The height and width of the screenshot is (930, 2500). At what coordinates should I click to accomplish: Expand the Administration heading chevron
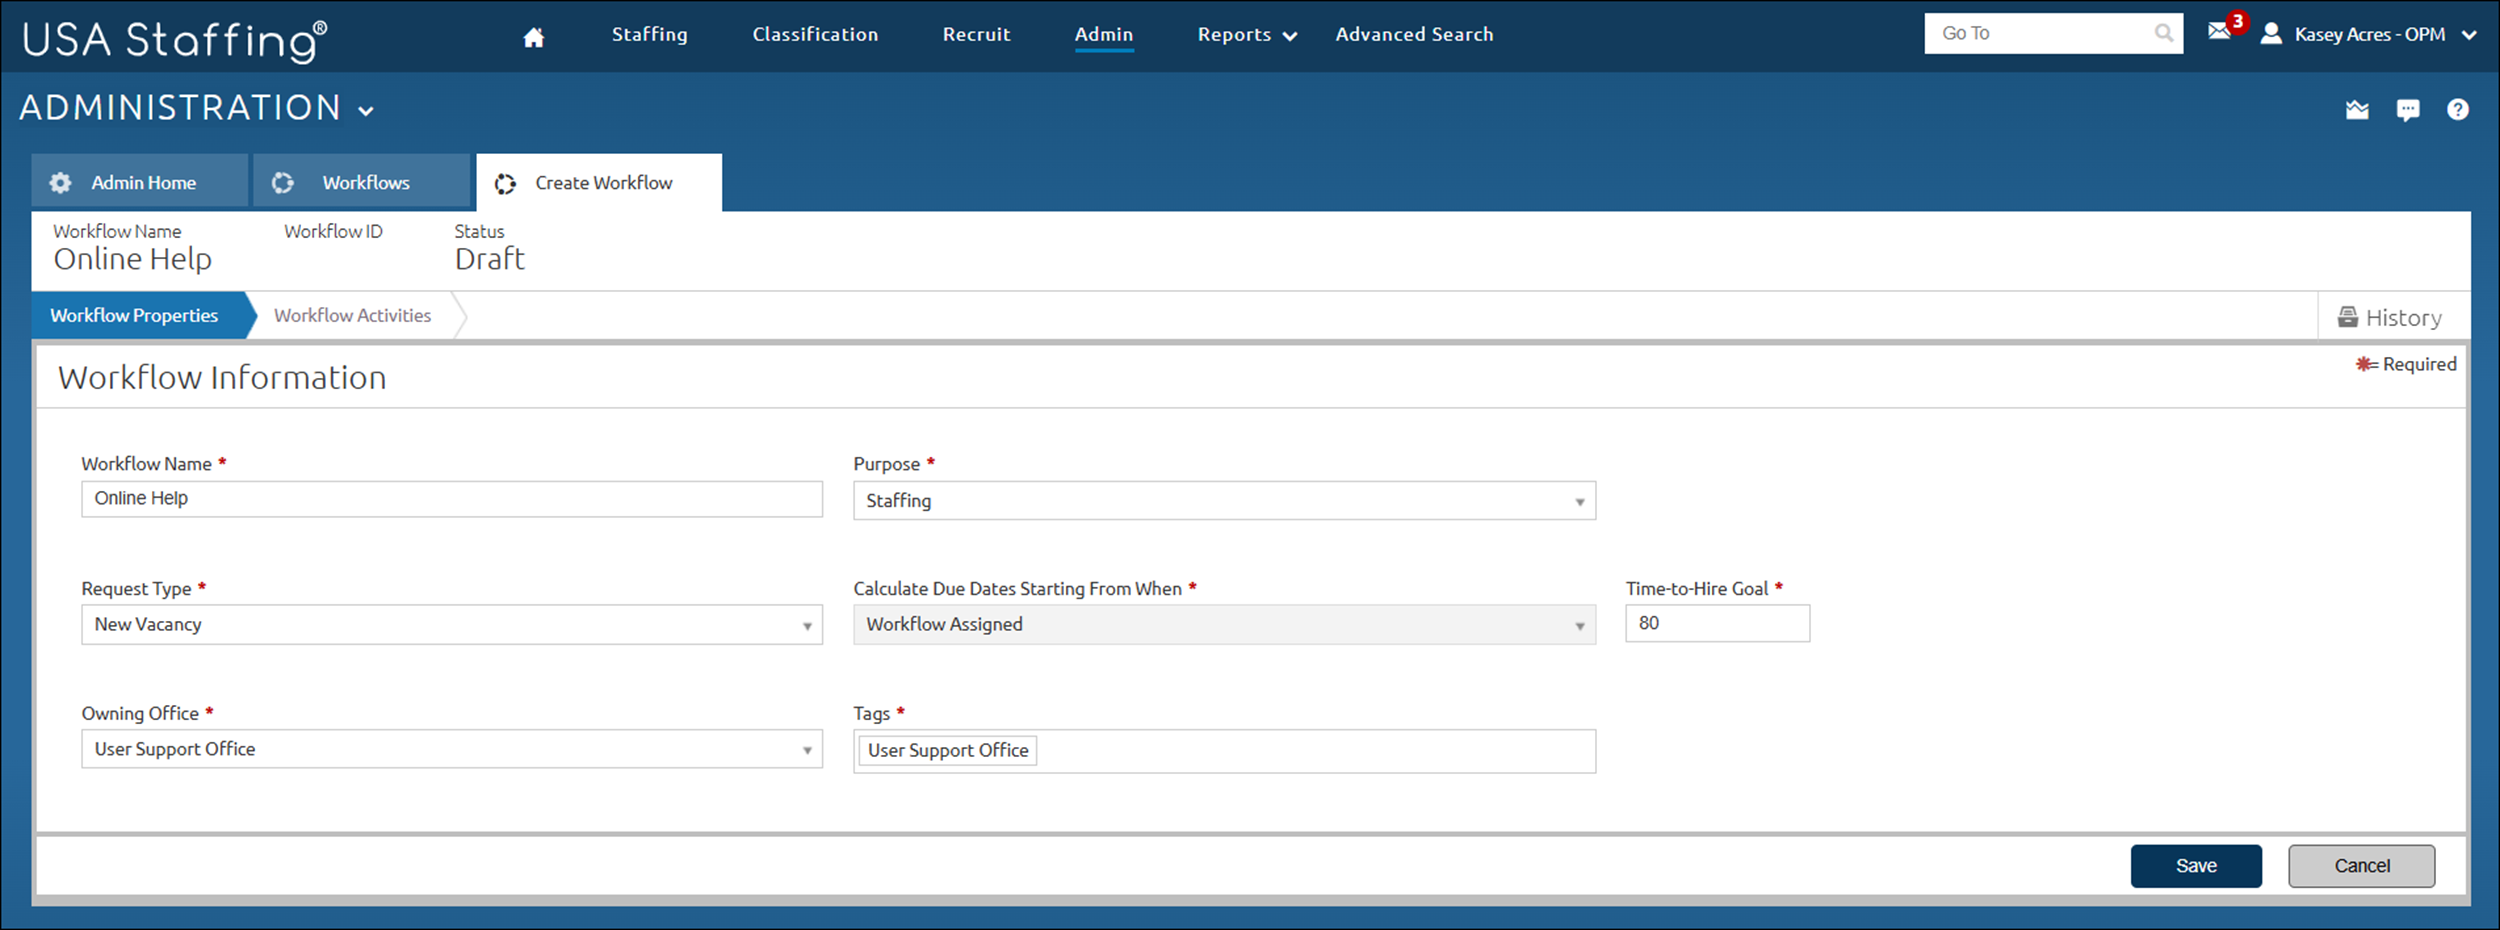366,111
